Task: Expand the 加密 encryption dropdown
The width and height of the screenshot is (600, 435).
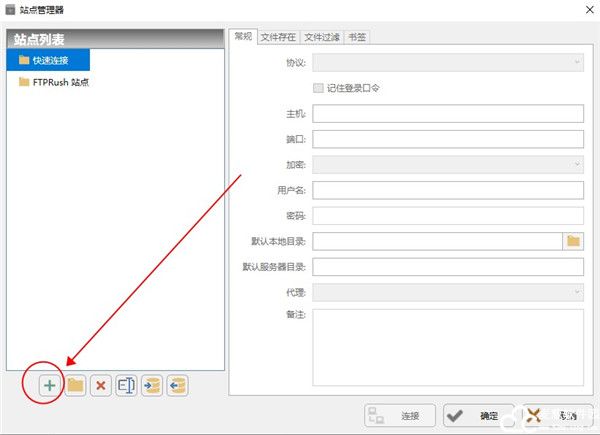Action: [x=447, y=164]
